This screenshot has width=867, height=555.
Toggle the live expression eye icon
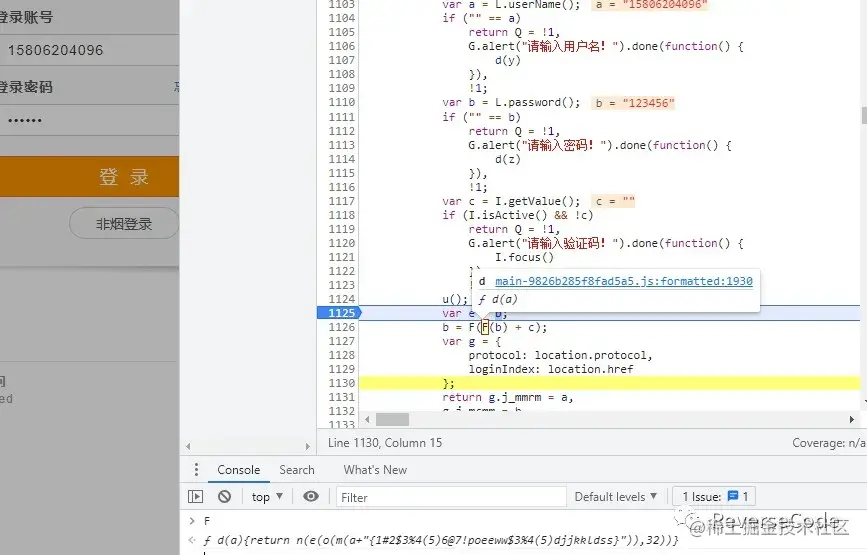click(x=311, y=496)
